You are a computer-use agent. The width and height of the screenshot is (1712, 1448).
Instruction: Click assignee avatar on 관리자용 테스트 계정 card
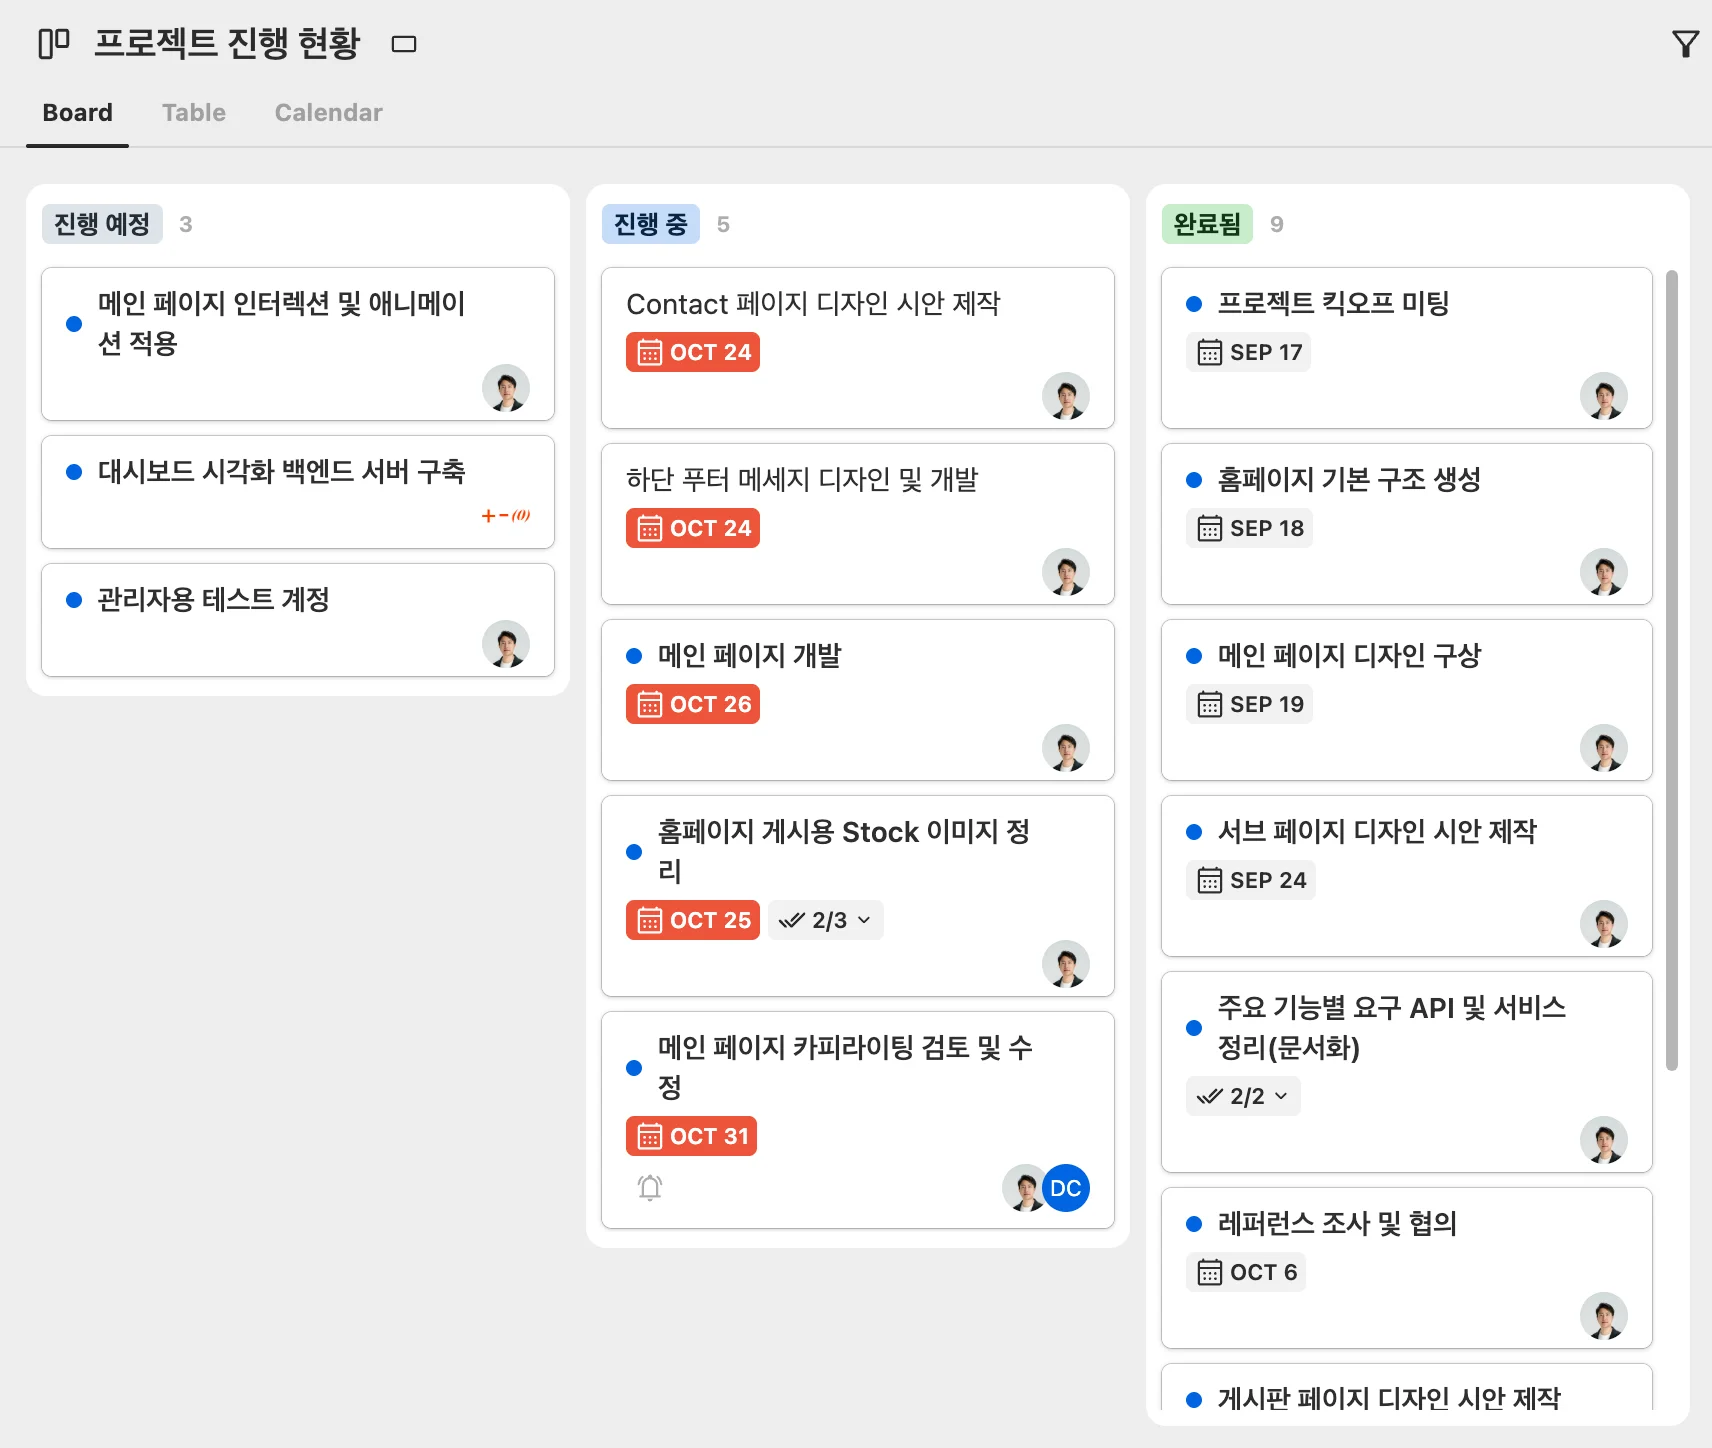(x=506, y=644)
